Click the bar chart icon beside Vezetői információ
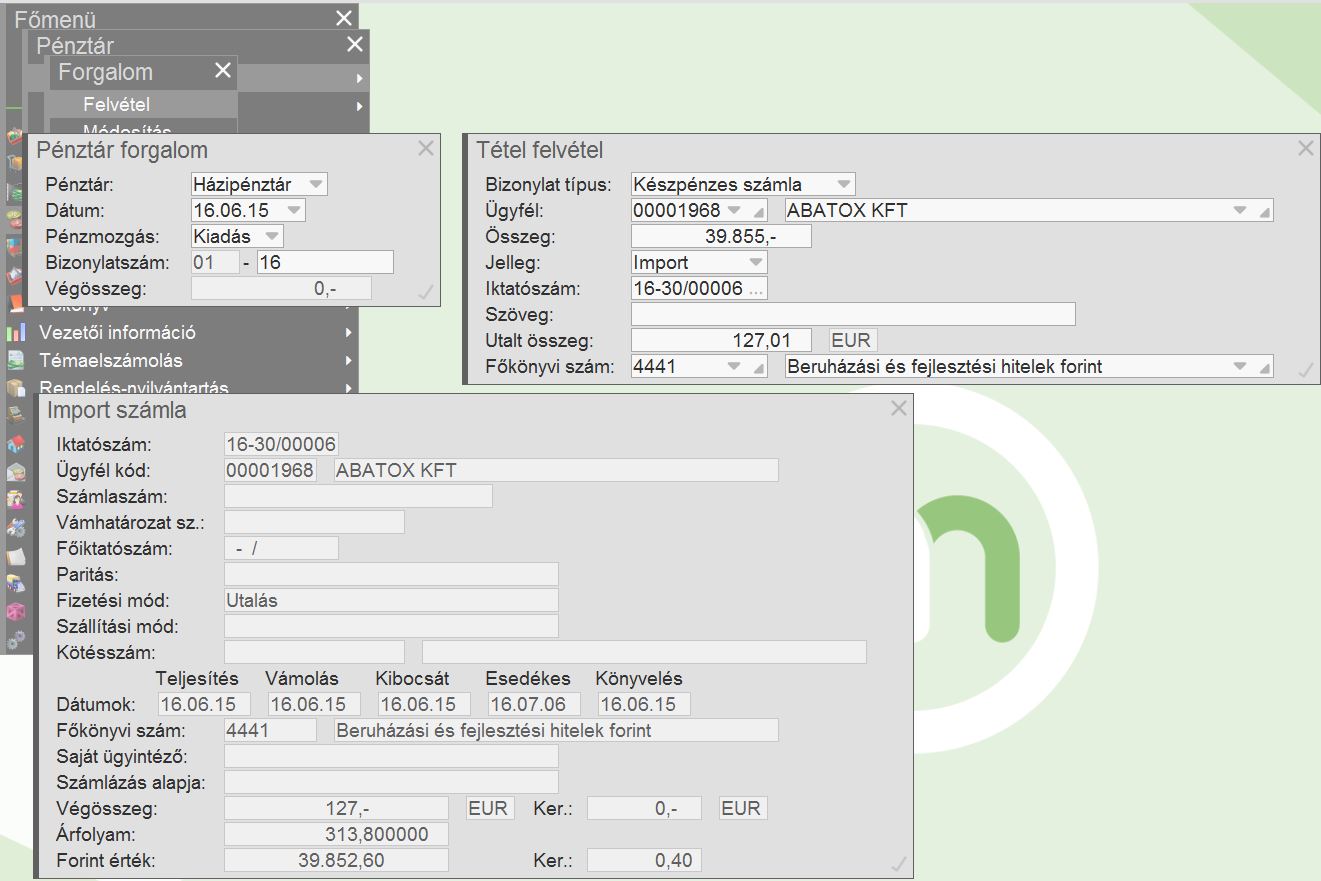Screen dimensions: 1321x881 point(15,333)
